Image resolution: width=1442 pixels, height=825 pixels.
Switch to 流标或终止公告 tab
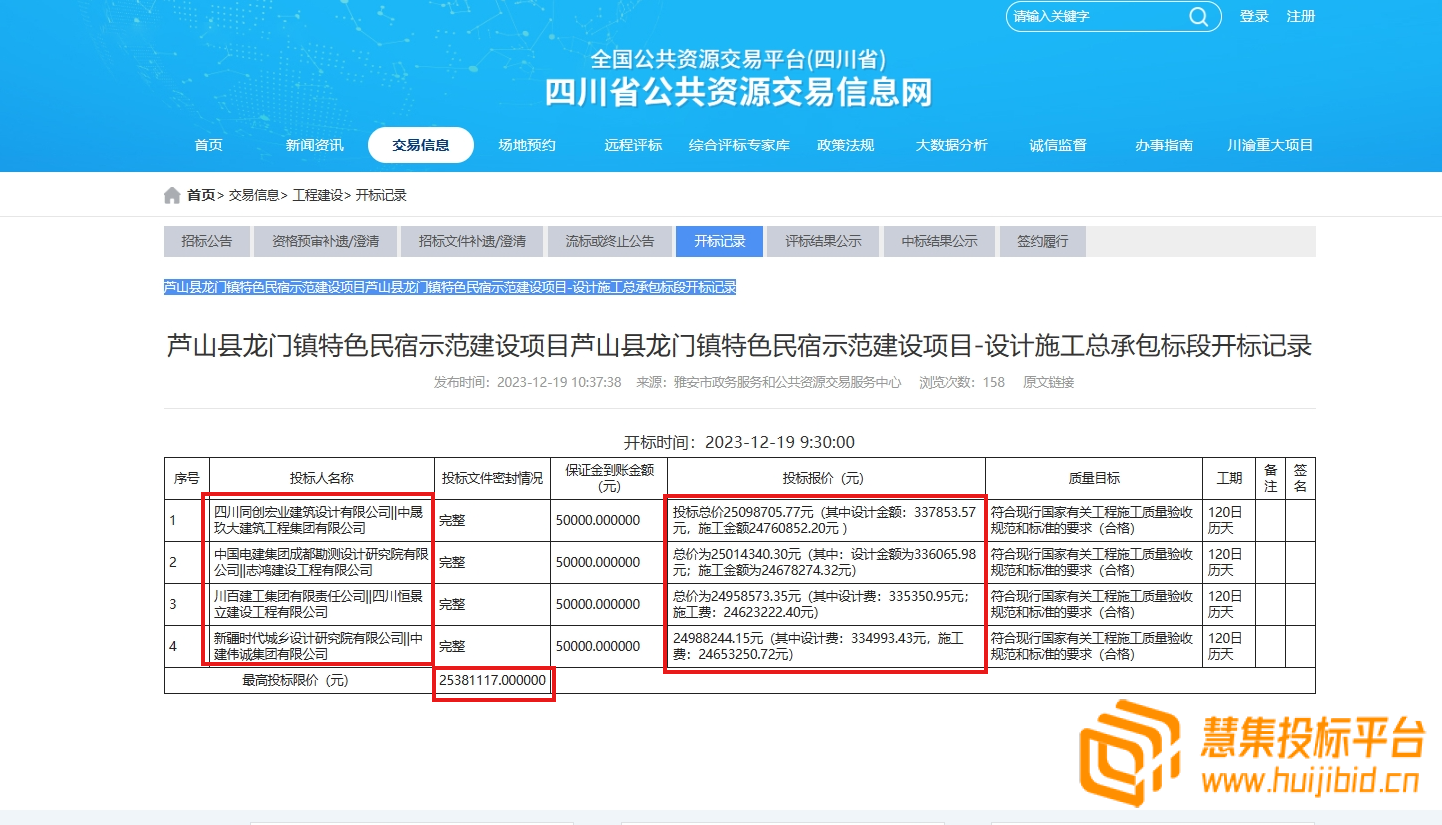click(x=610, y=241)
